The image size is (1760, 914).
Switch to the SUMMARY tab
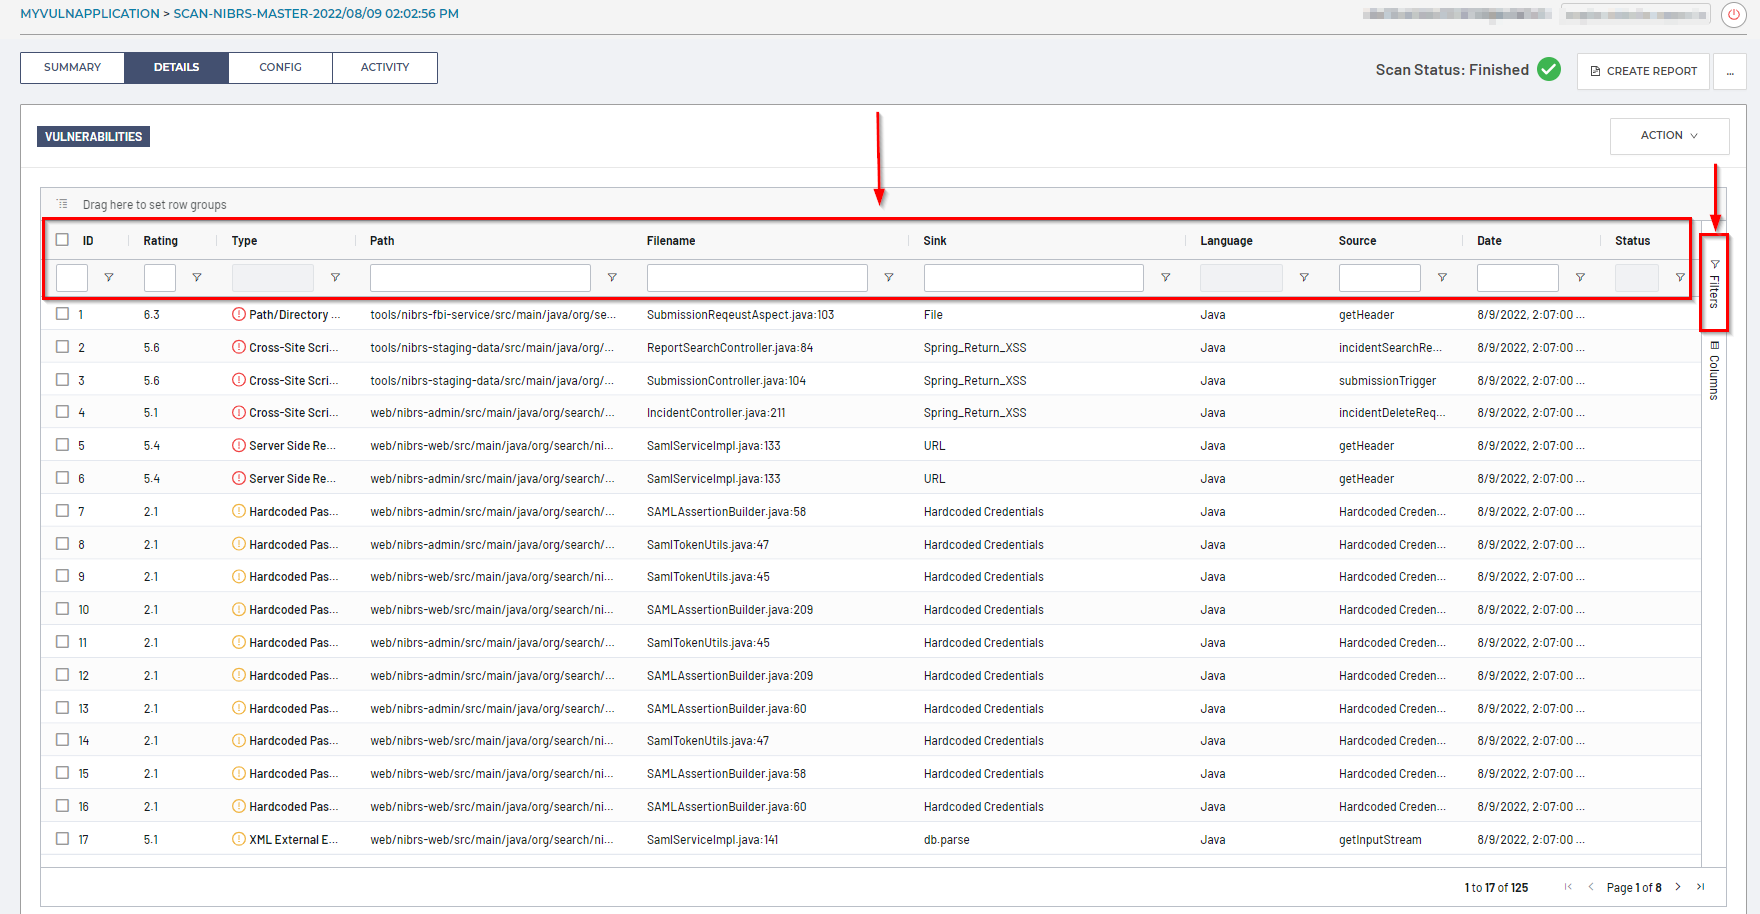point(72,68)
